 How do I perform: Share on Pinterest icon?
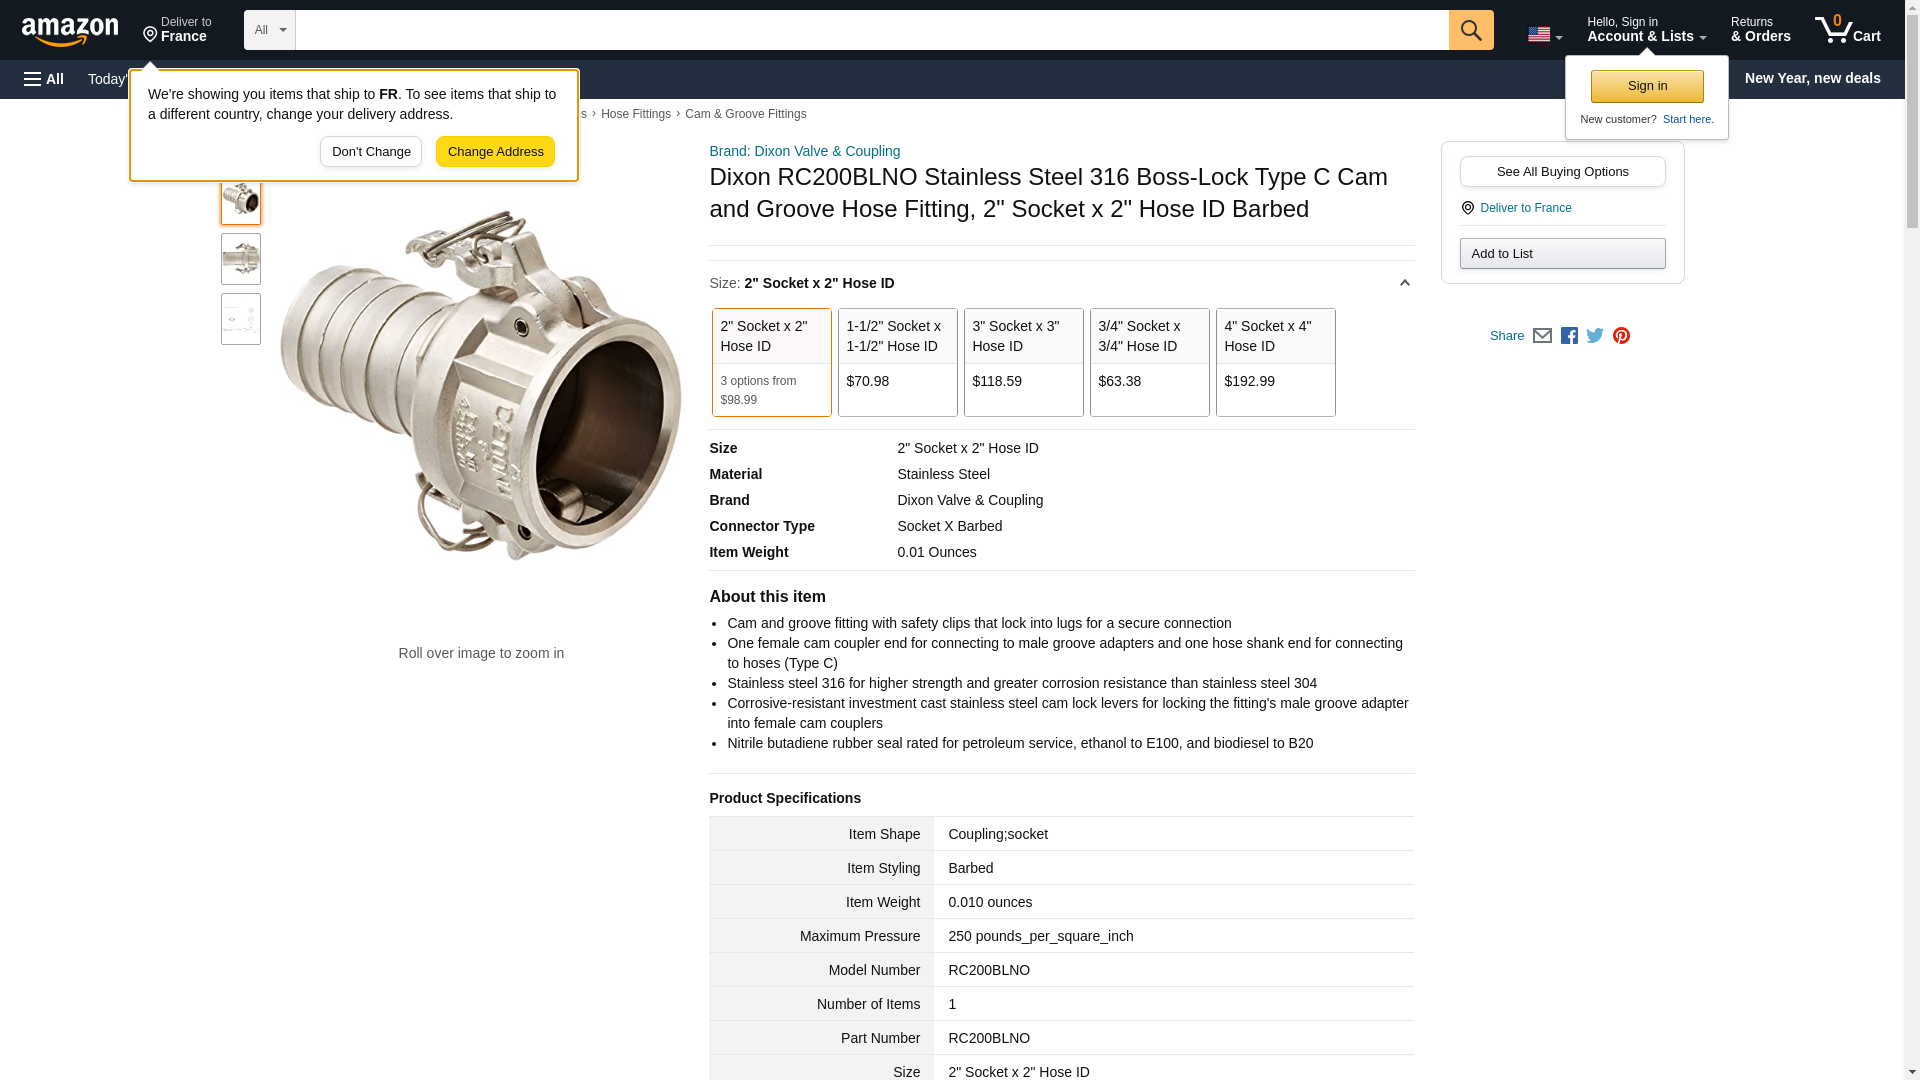1621,336
